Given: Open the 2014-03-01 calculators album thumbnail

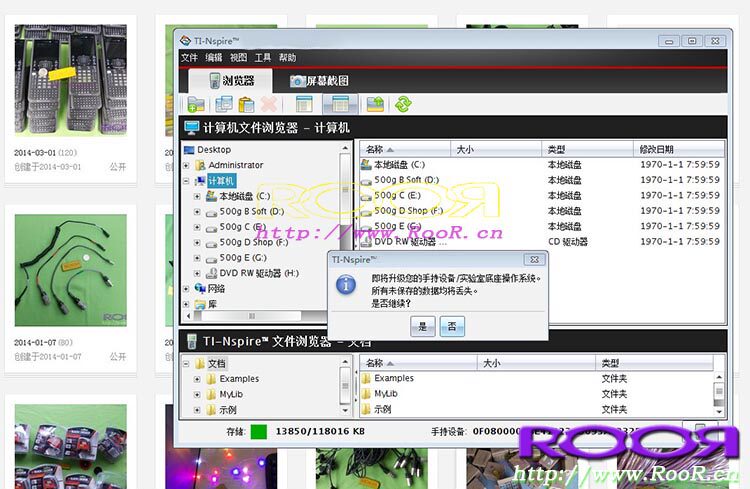Looking at the screenshot, I should 71,79.
